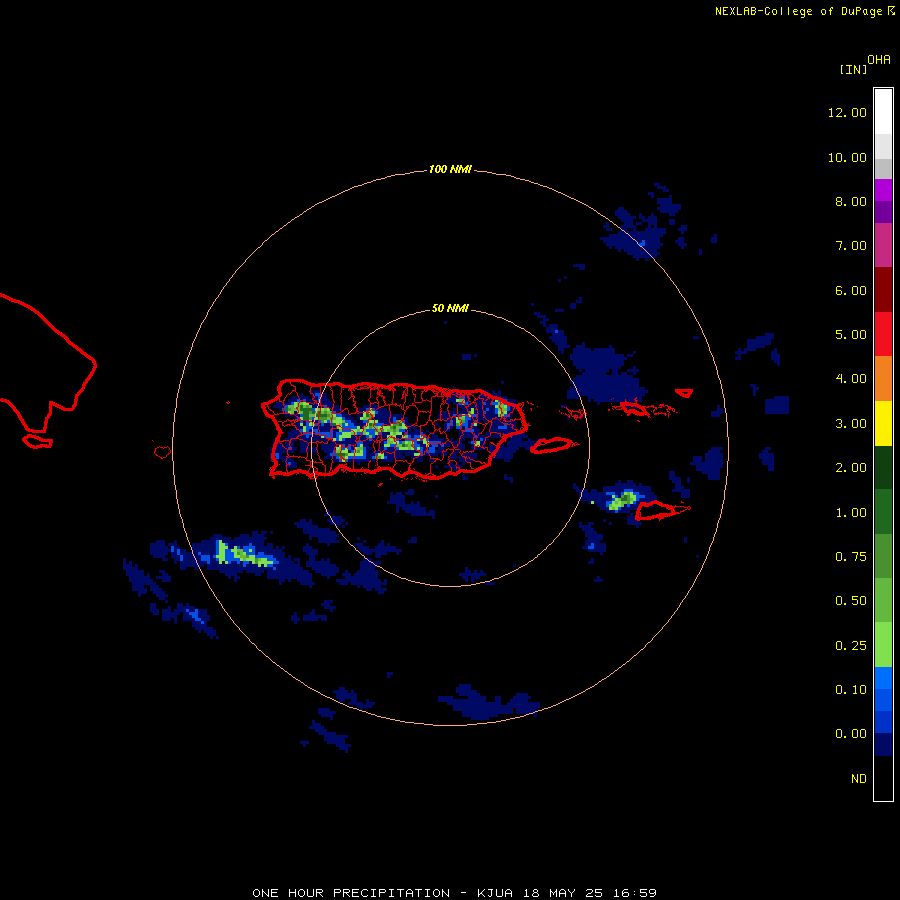Select the yellow swatch beside 3.00
Image resolution: width=900 pixels, height=900 pixels.
click(883, 423)
